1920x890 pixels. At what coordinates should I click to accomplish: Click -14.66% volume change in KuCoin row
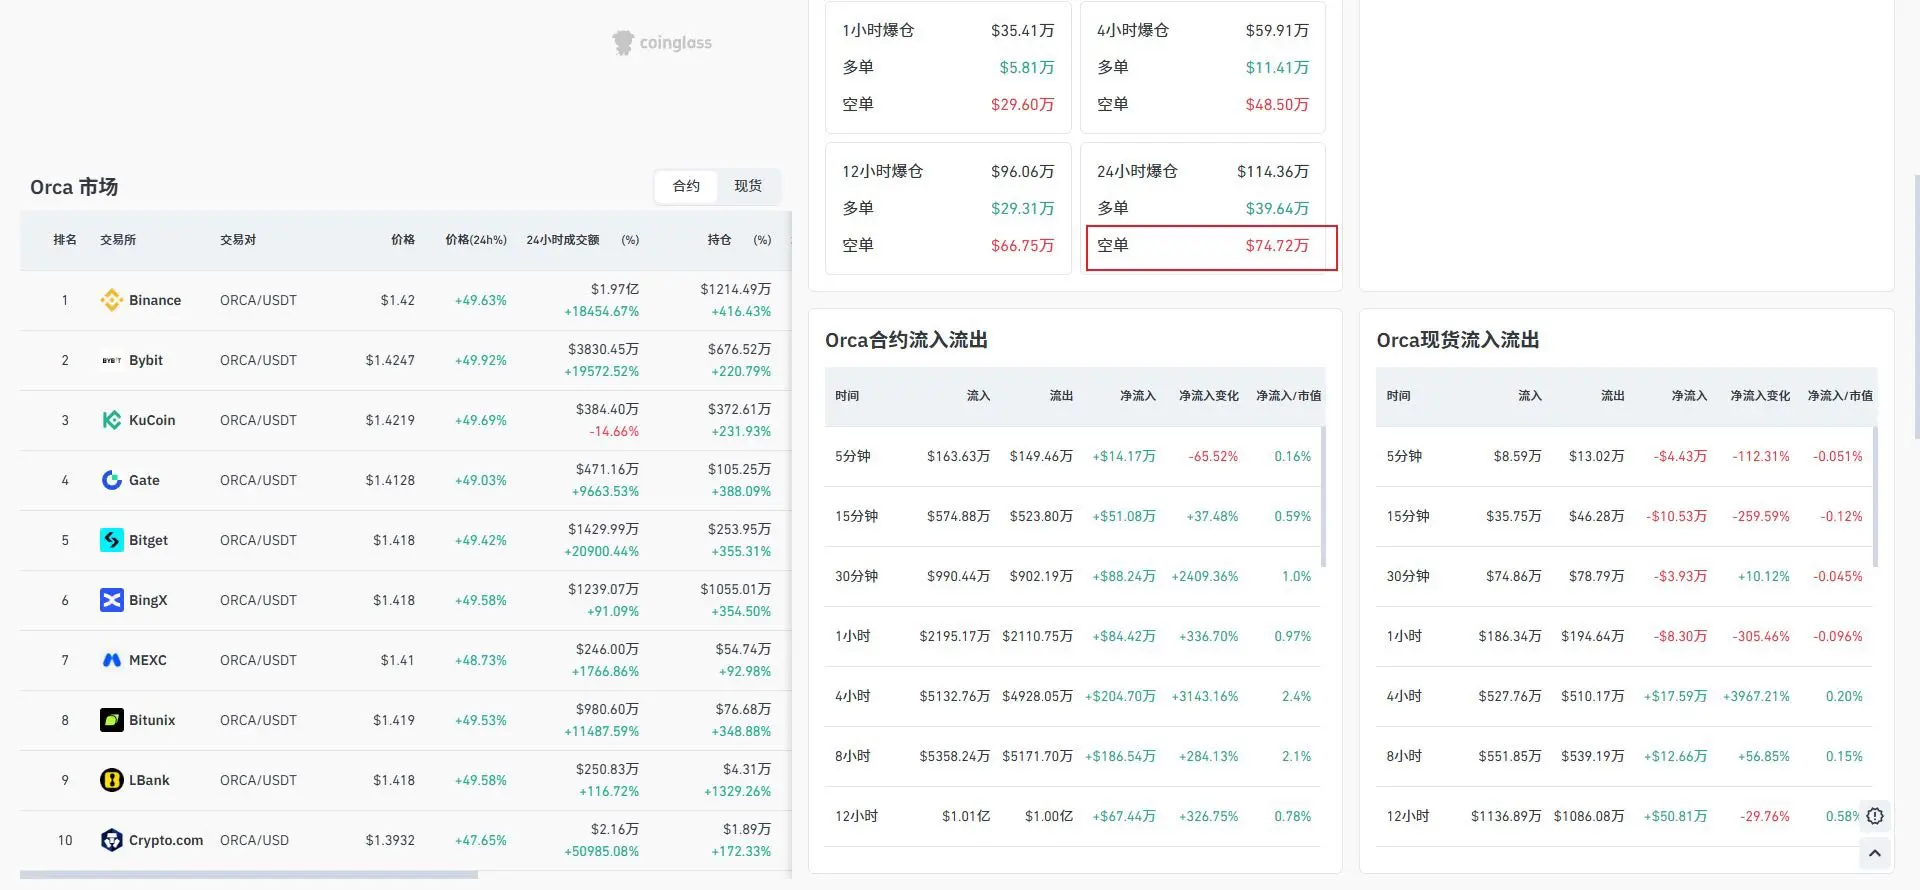[x=614, y=431]
